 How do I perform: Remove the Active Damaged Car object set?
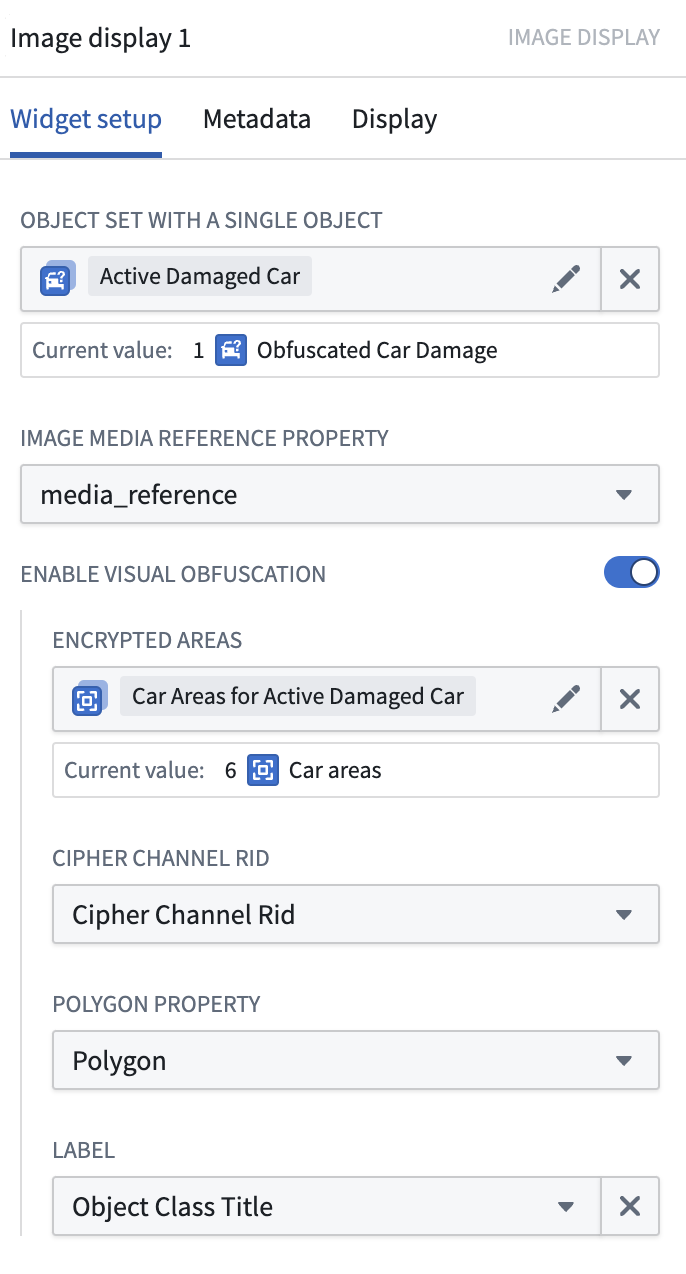pos(630,278)
